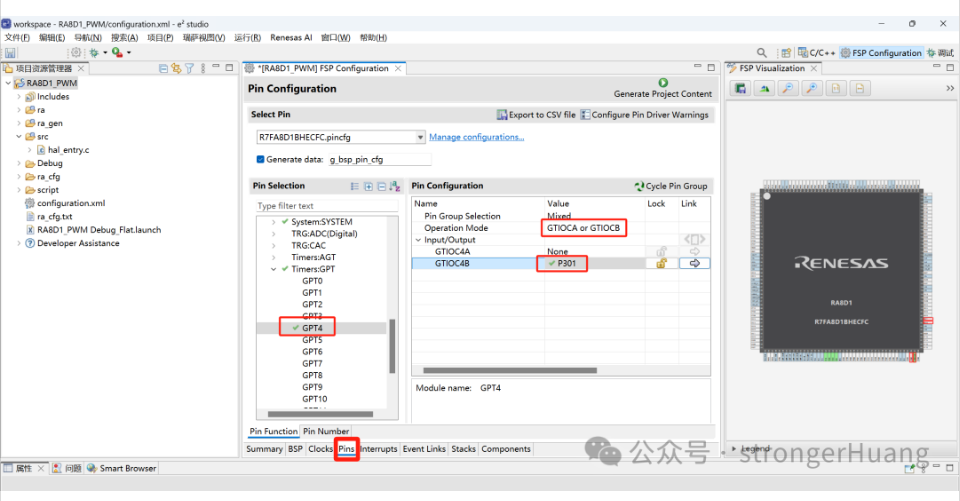This screenshot has width=960, height=501.
Task: Click the gear build icon in toolbar
Action: click(x=76, y=53)
